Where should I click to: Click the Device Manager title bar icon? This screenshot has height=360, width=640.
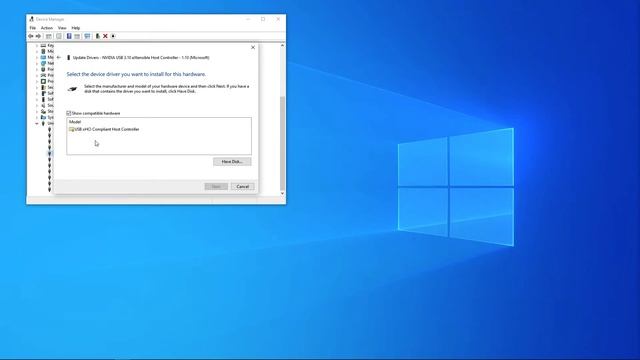tap(31, 19)
